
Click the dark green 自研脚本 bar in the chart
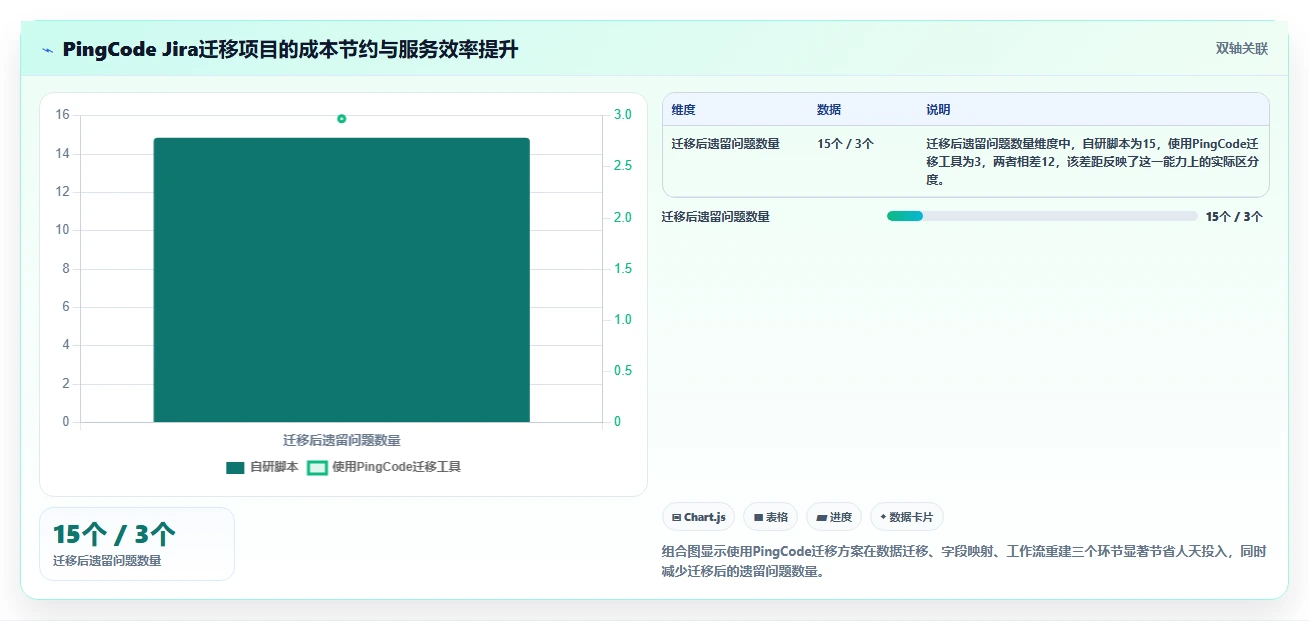341,280
